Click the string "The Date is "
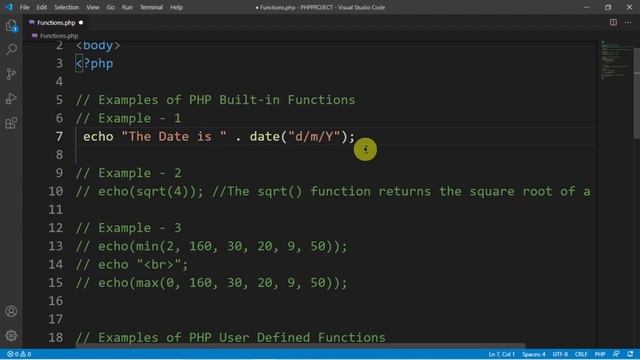The width and height of the screenshot is (640, 360). [x=174, y=136]
